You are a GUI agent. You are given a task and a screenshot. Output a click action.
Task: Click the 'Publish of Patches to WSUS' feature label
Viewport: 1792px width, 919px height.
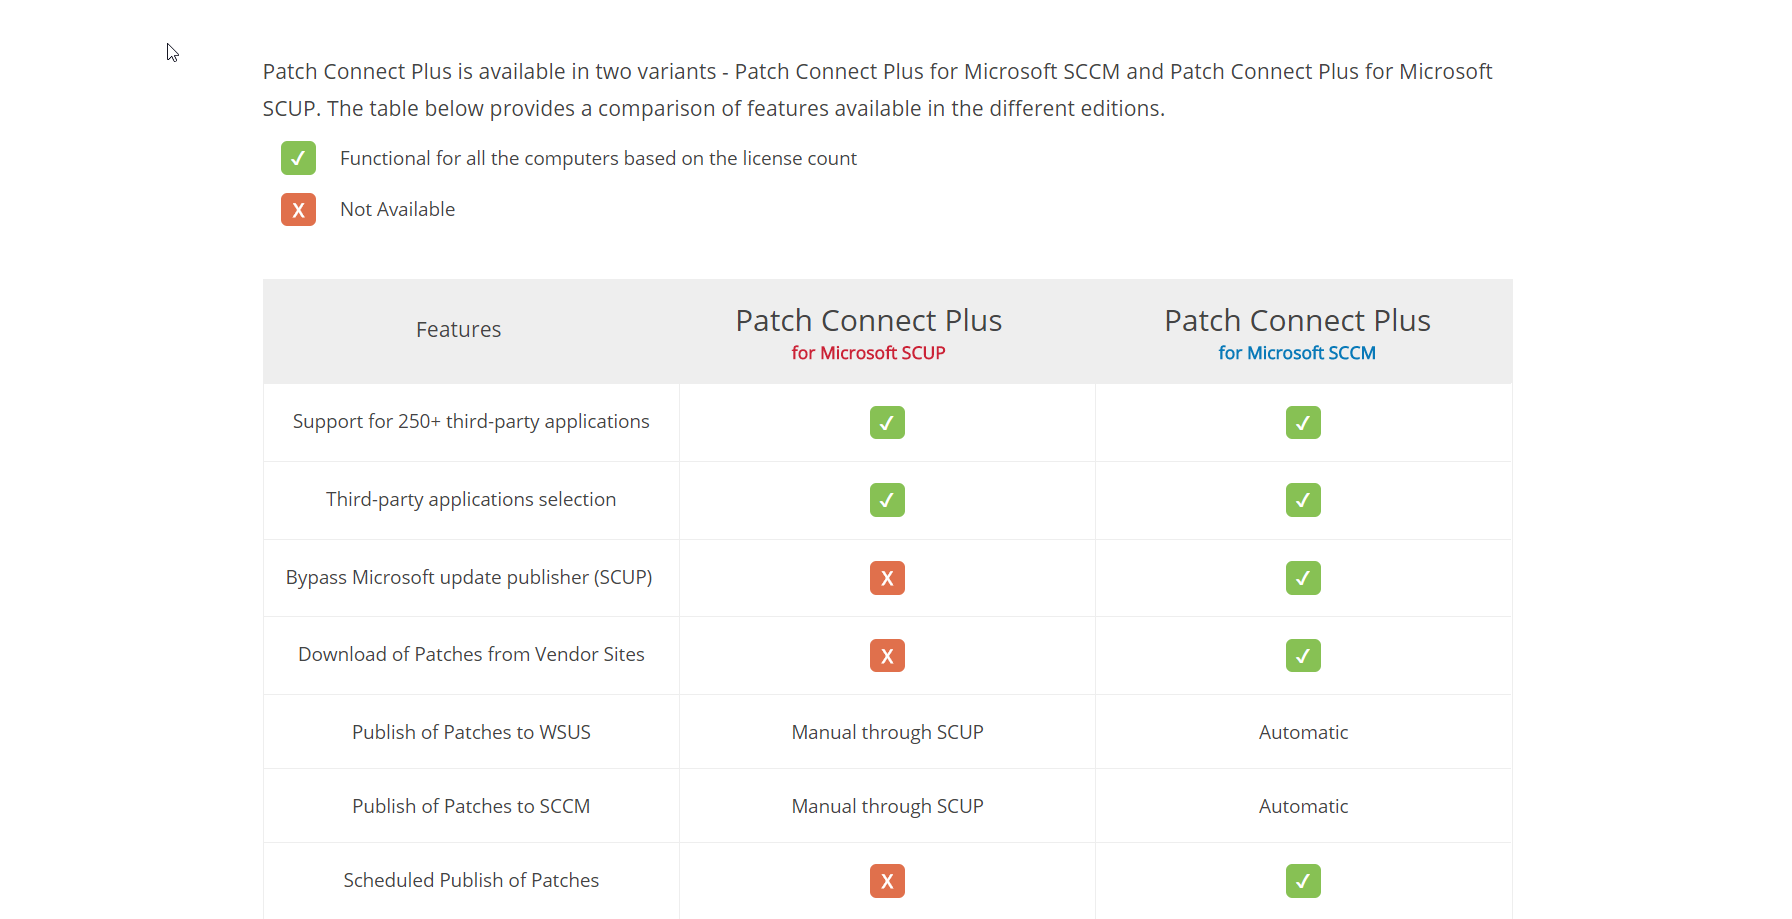click(x=471, y=732)
